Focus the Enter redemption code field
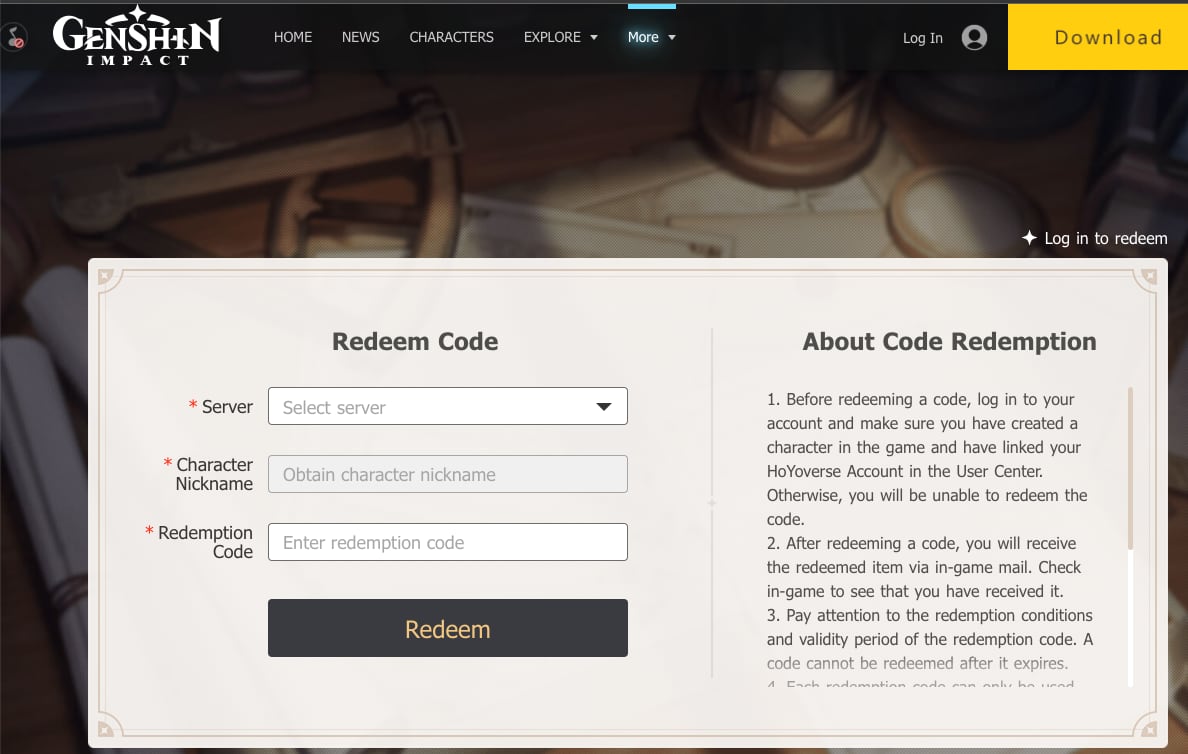The width and height of the screenshot is (1188, 754). (x=447, y=542)
